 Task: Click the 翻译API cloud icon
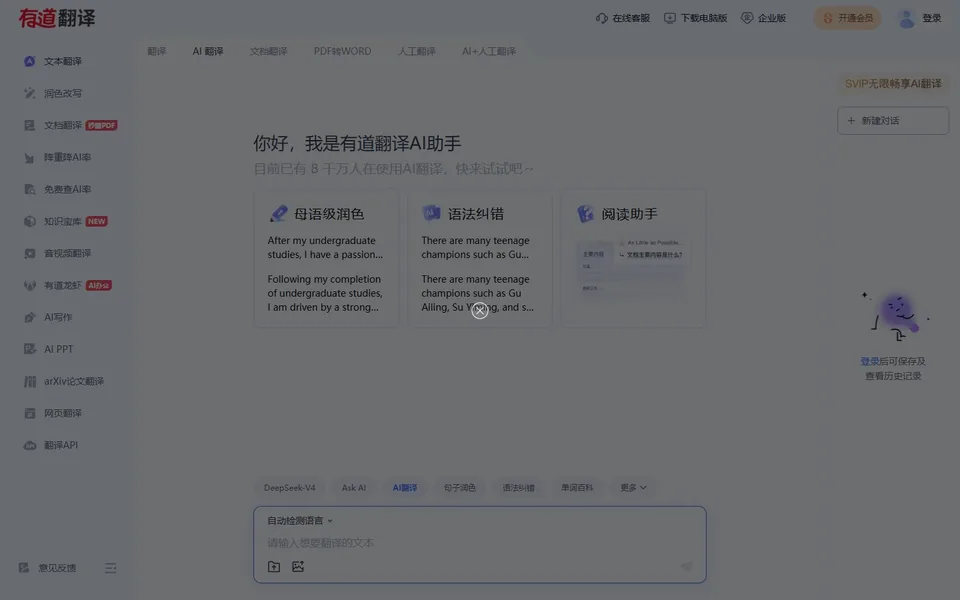click(29, 445)
